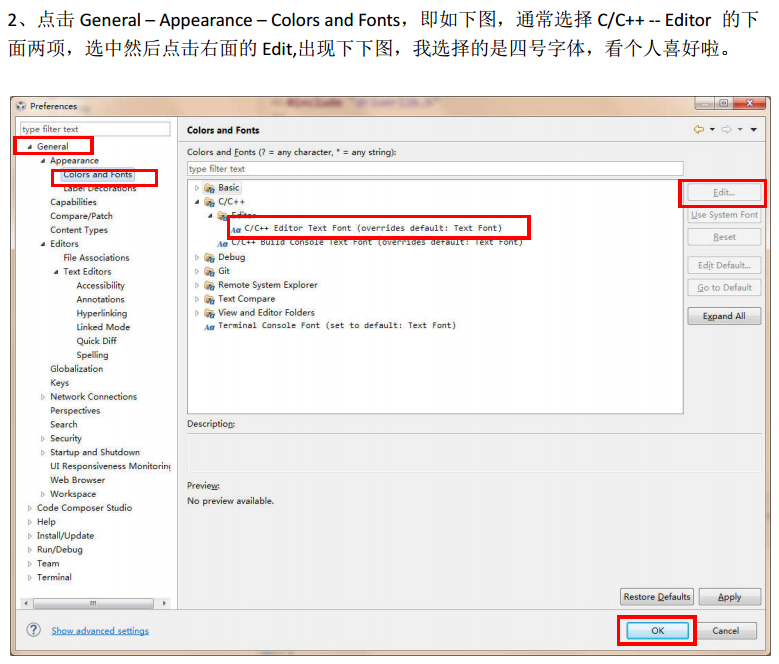
Task: Click the Edit... button
Action: click(724, 193)
